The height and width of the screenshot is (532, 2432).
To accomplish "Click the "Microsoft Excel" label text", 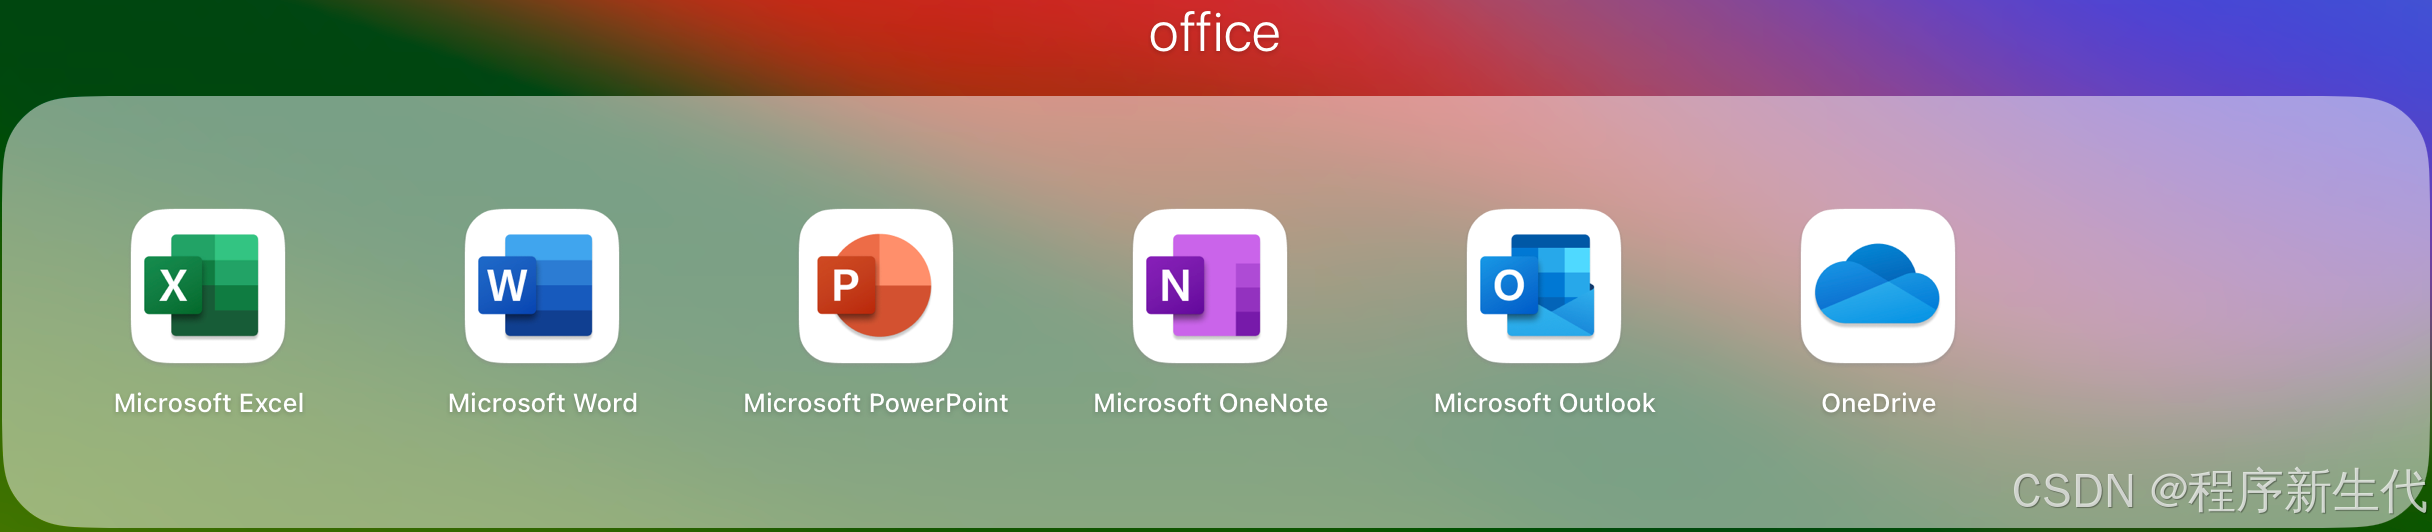I will point(209,403).
